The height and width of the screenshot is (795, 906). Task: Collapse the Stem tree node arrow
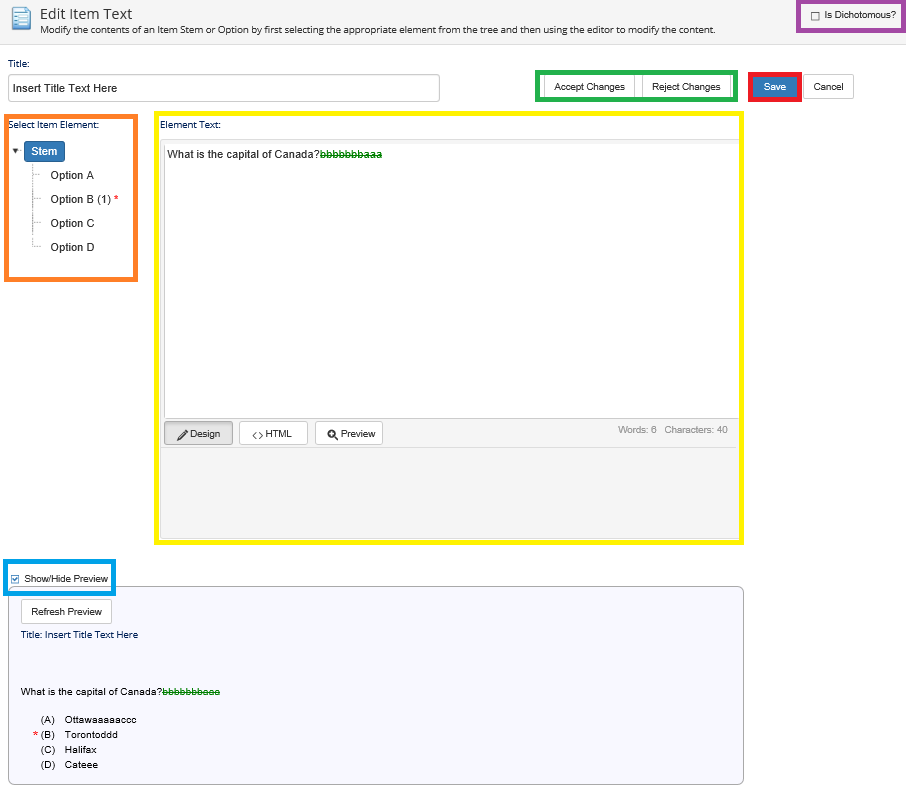pos(15,152)
